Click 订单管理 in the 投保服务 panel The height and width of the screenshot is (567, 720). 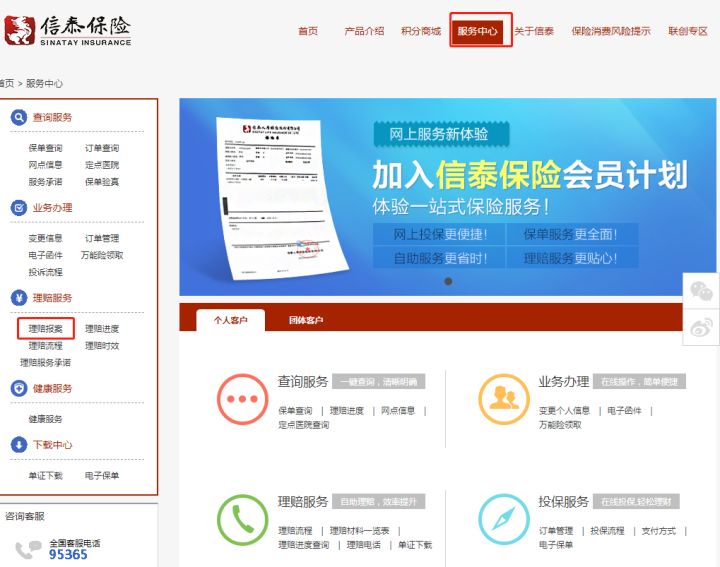tap(556, 531)
